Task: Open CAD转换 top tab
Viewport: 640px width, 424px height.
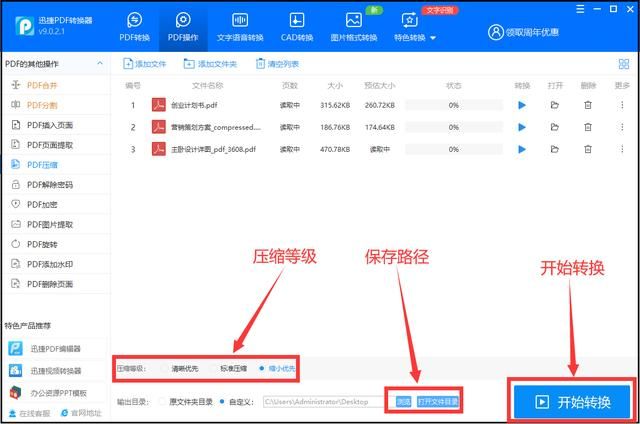Action: tap(297, 26)
